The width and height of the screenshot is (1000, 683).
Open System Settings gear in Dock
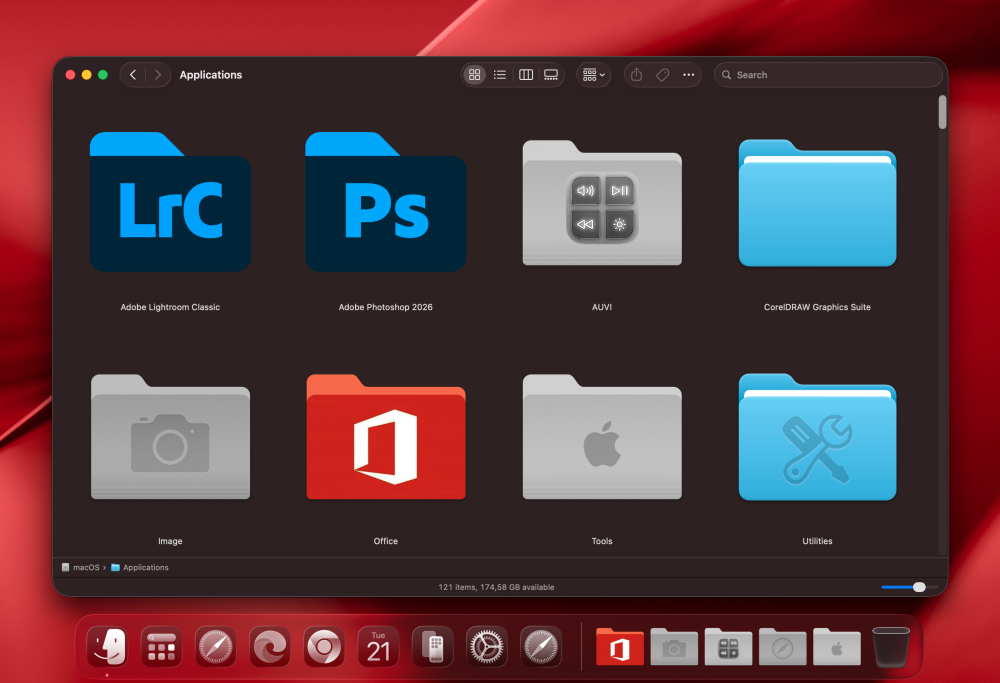tap(487, 647)
